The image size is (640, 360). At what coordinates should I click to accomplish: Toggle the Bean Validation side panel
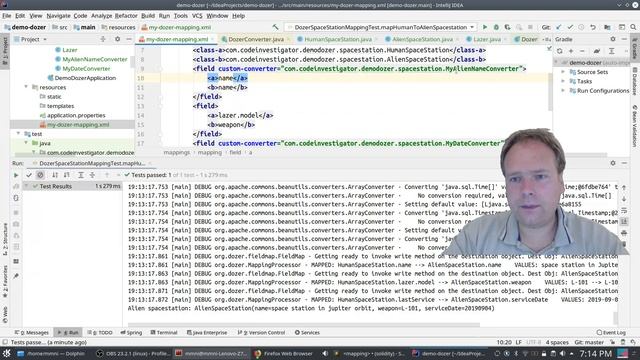(x=635, y=126)
